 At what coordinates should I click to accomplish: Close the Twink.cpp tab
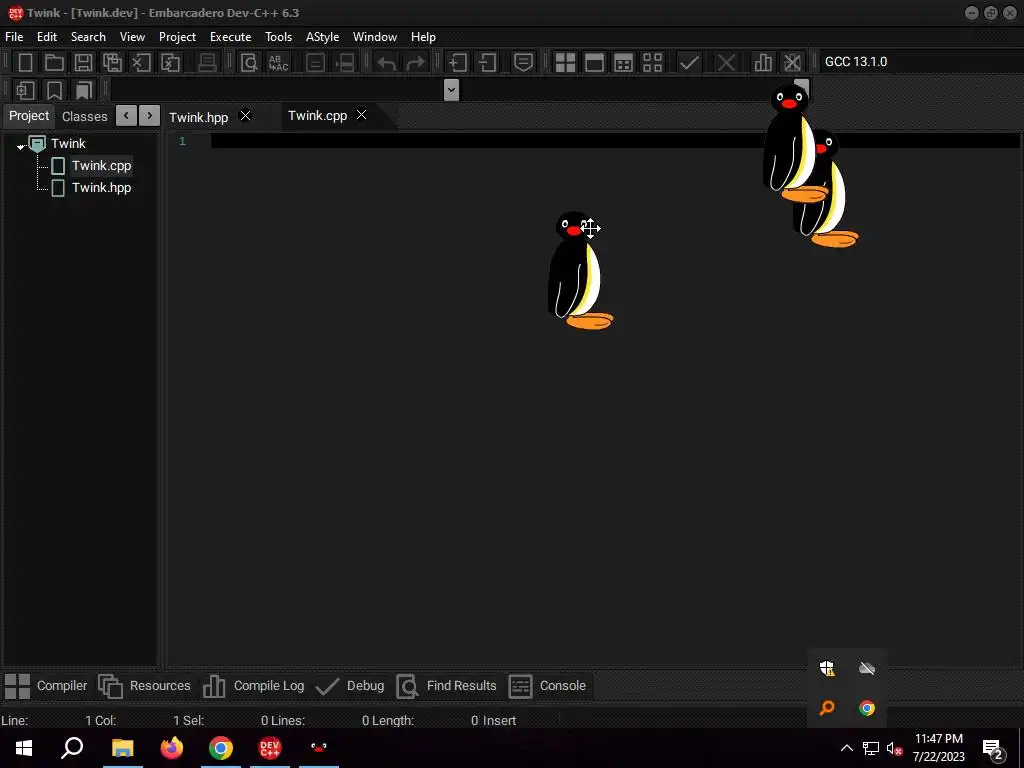coord(361,115)
